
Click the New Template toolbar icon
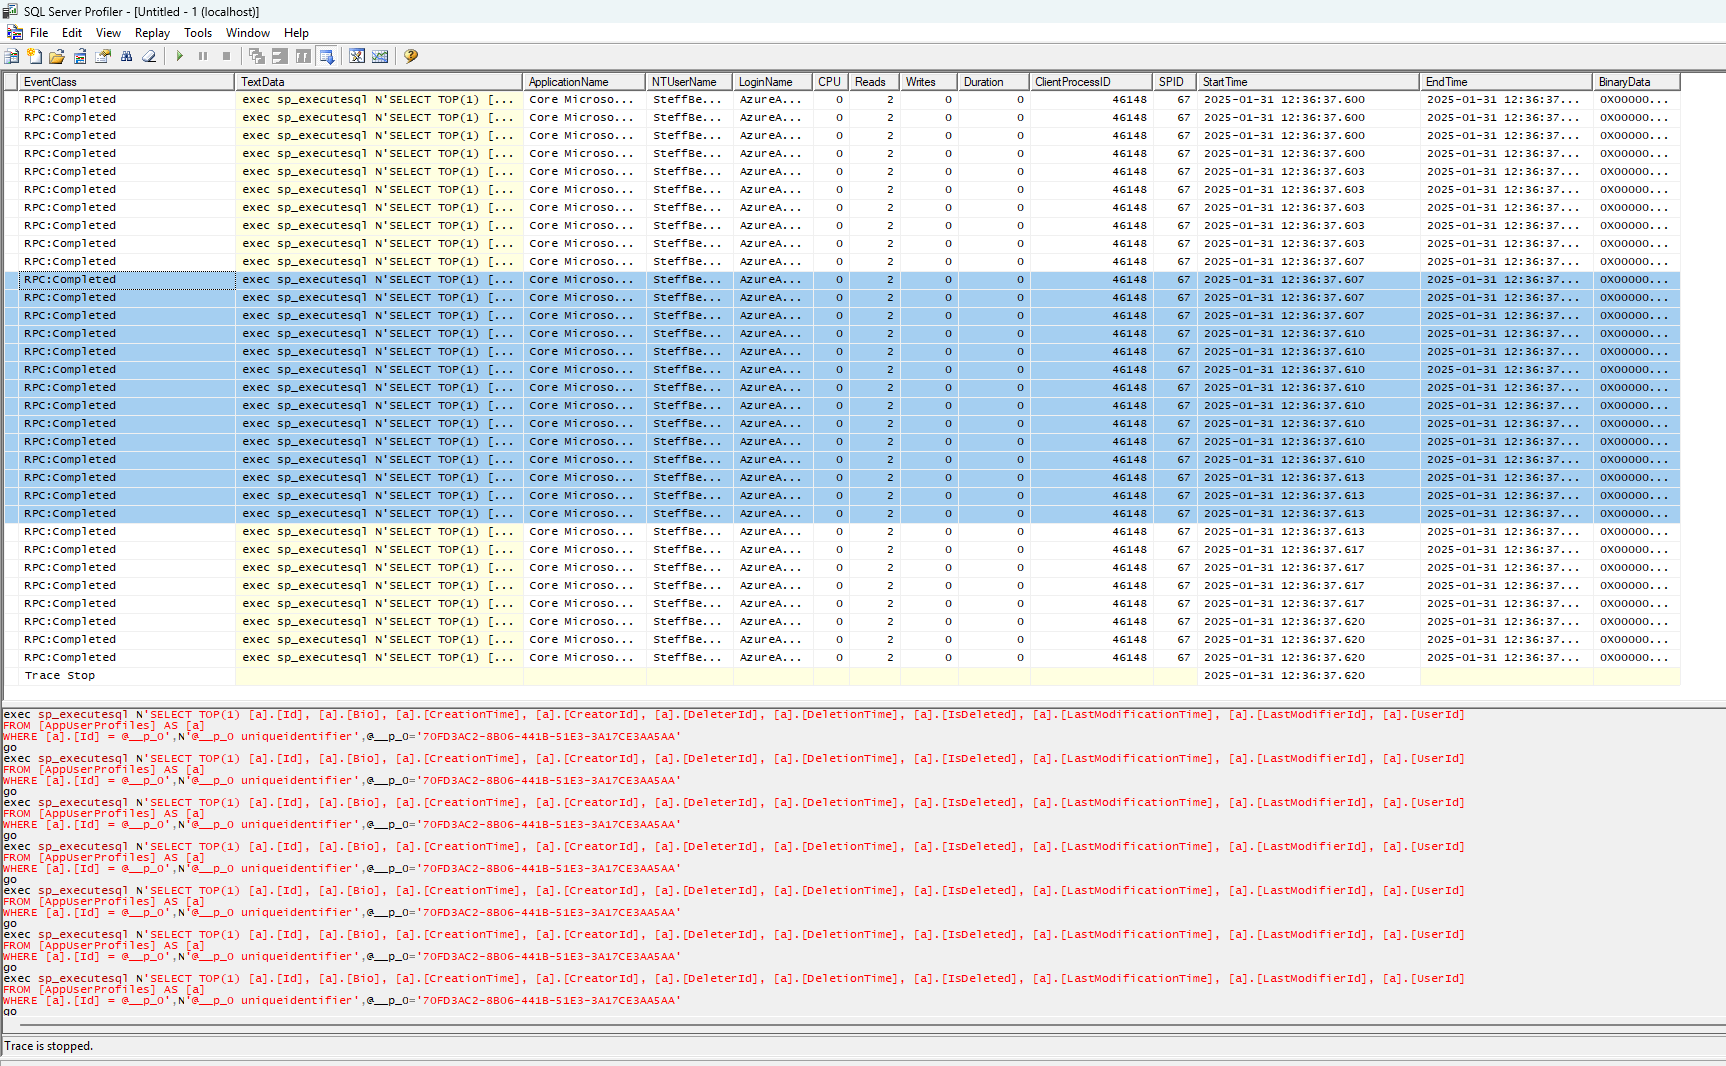pos(35,57)
